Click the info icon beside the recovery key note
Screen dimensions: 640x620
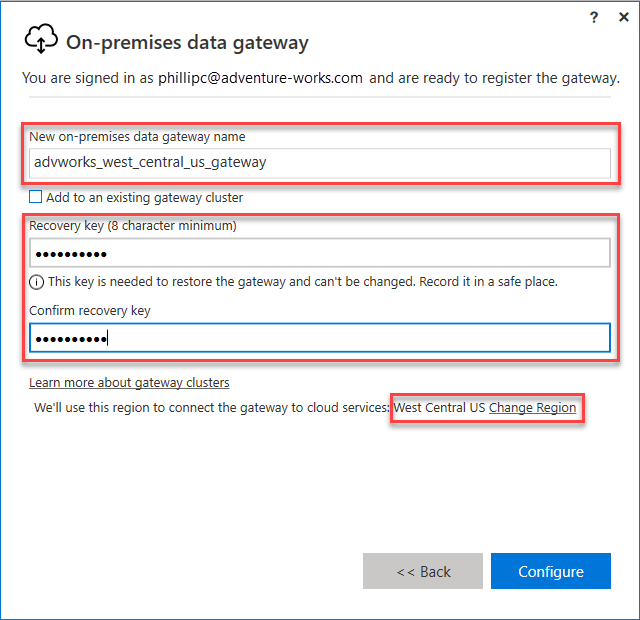pos(37,281)
